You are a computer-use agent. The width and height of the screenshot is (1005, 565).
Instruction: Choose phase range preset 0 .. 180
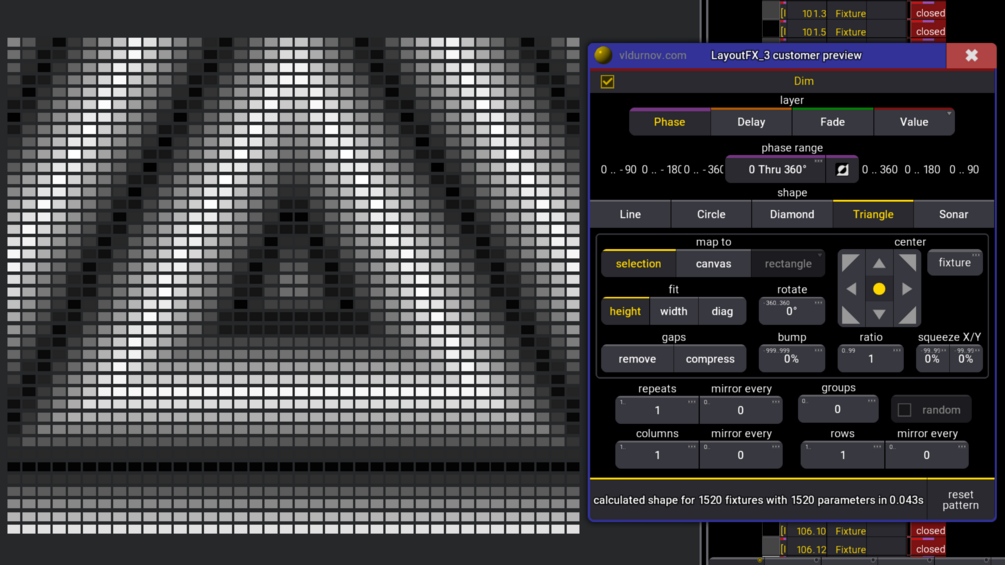click(922, 170)
